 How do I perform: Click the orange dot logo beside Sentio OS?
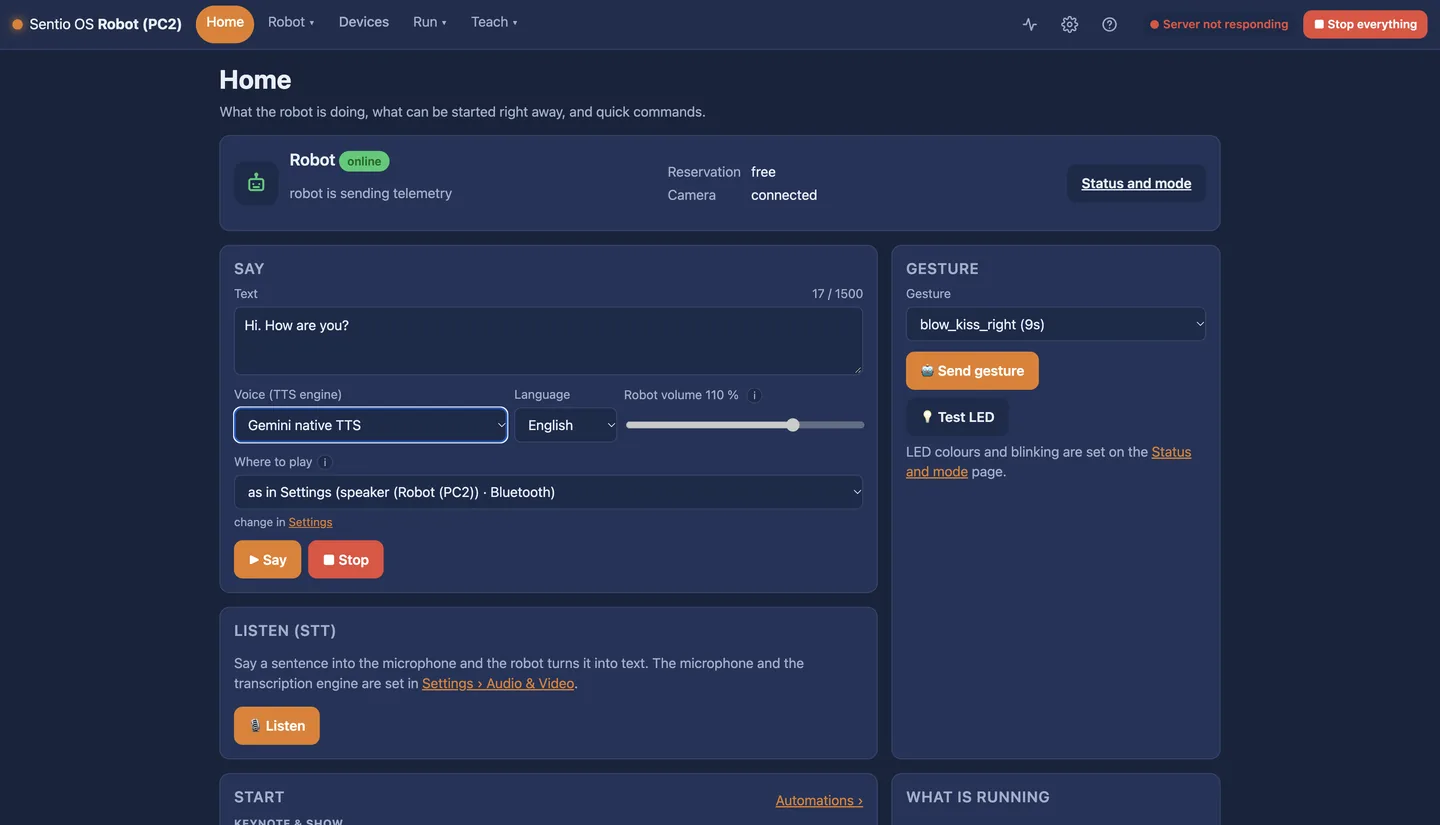[17, 24]
